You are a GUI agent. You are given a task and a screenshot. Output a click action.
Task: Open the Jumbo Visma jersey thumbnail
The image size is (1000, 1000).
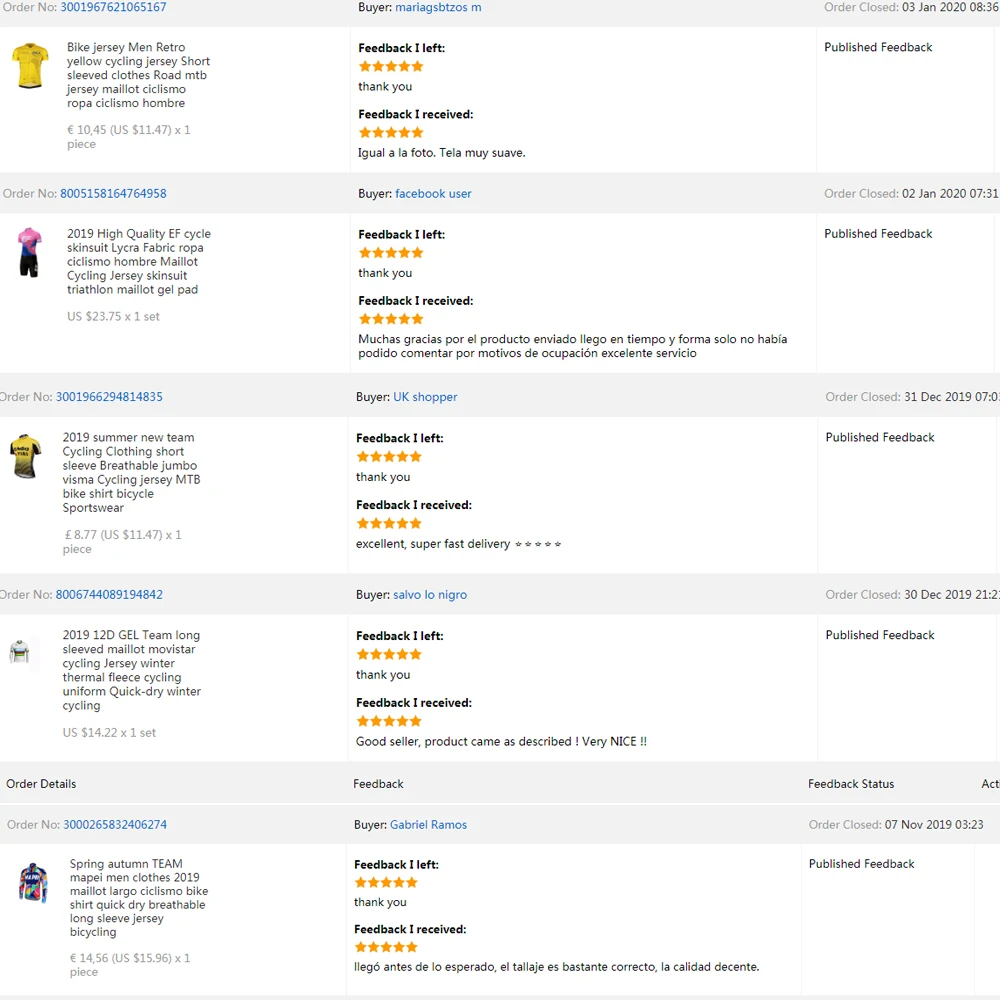[x=25, y=456]
